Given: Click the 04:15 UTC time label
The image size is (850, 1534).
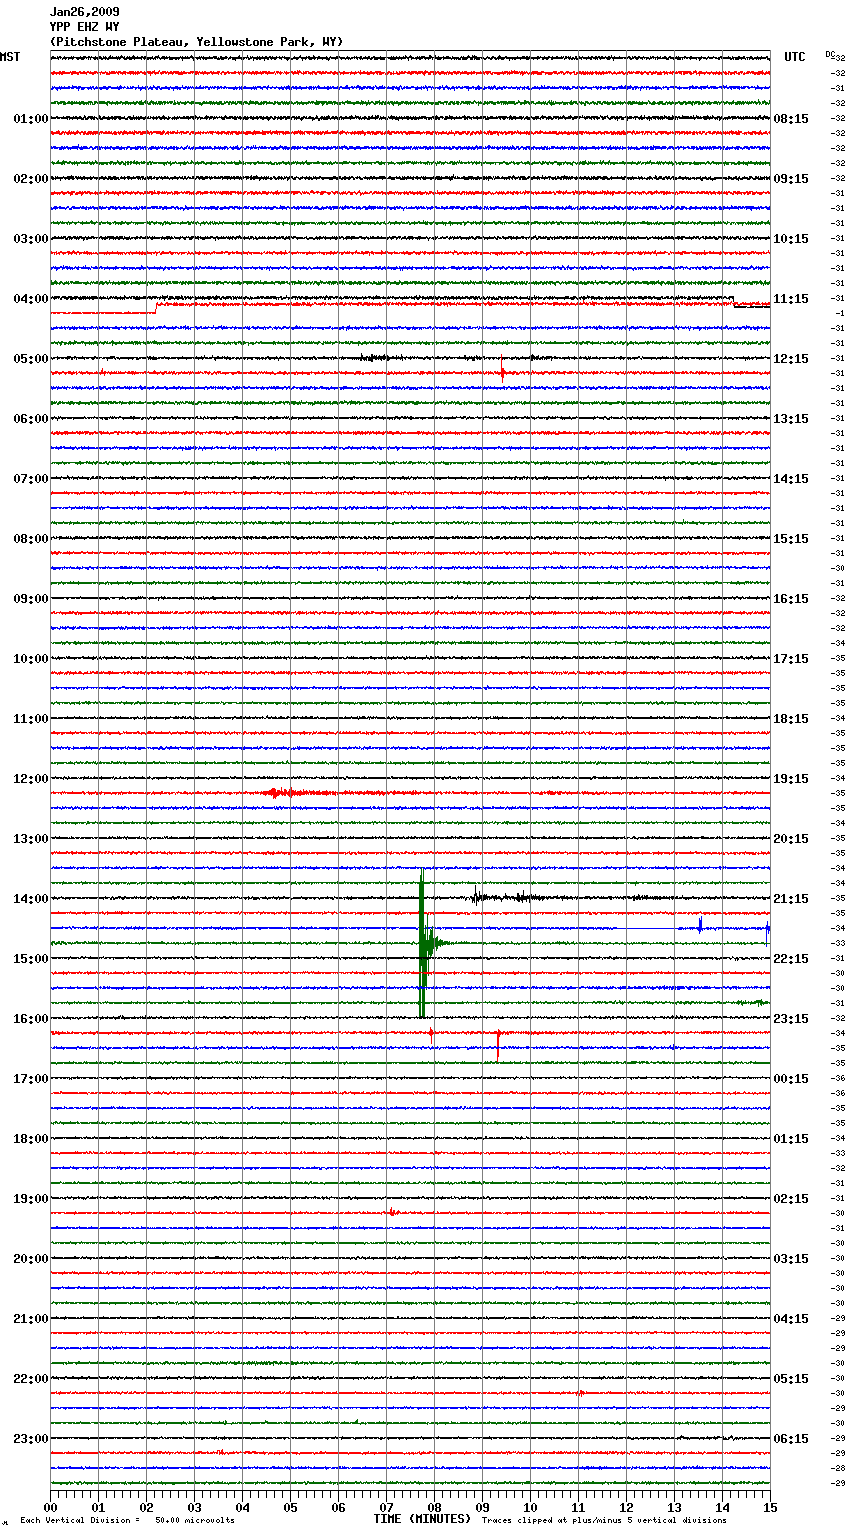Looking at the screenshot, I should coord(791,1319).
